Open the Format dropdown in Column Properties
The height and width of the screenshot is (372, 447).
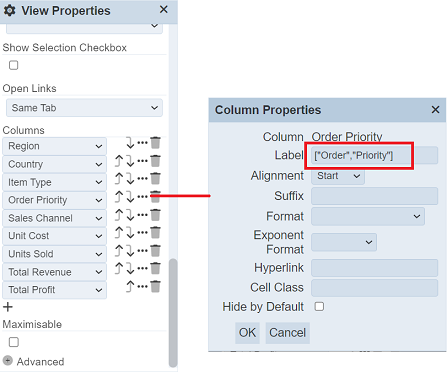click(368, 216)
